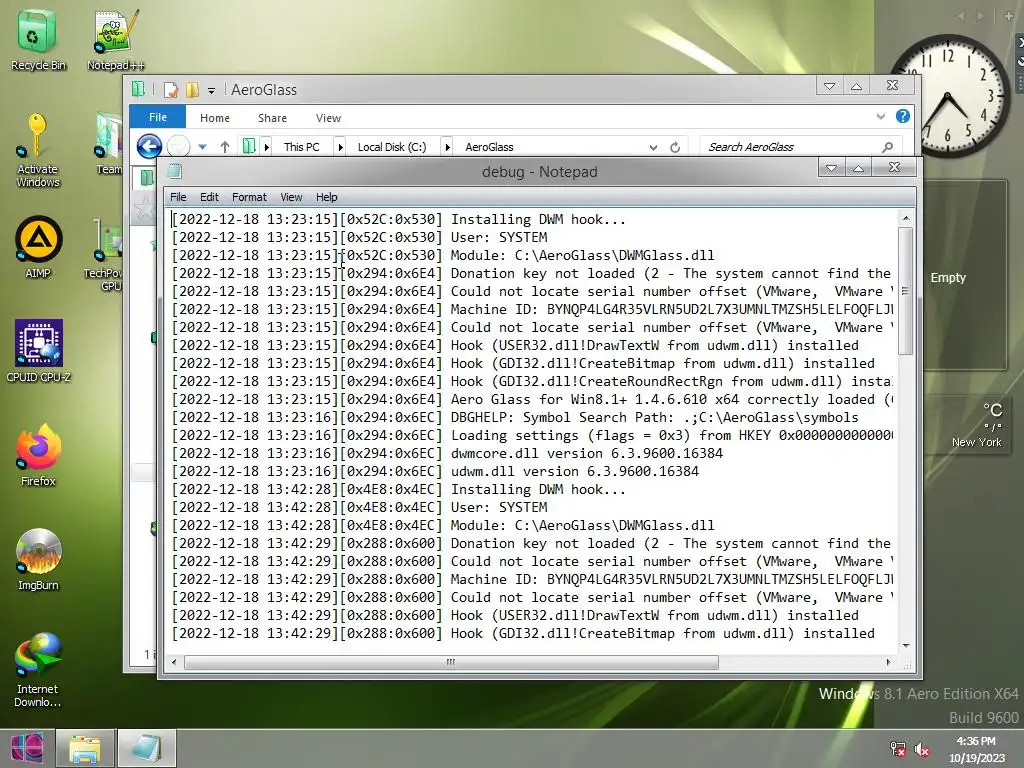Open ImgBurn desktop icon

point(38,560)
